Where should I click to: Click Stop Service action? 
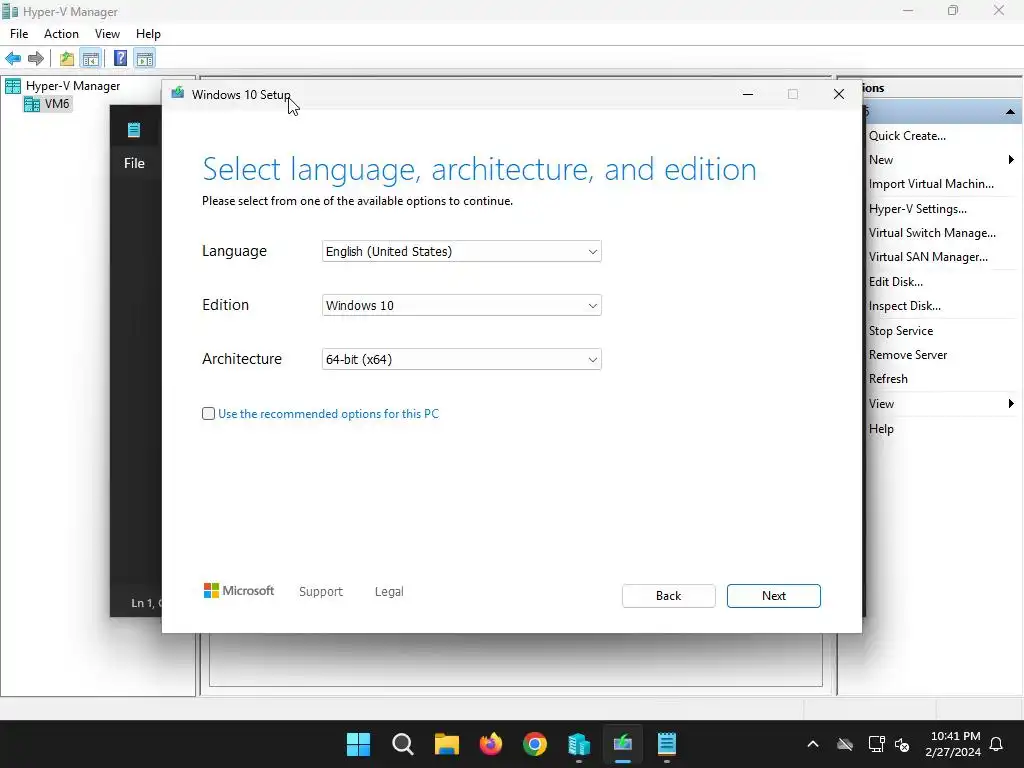[901, 331]
